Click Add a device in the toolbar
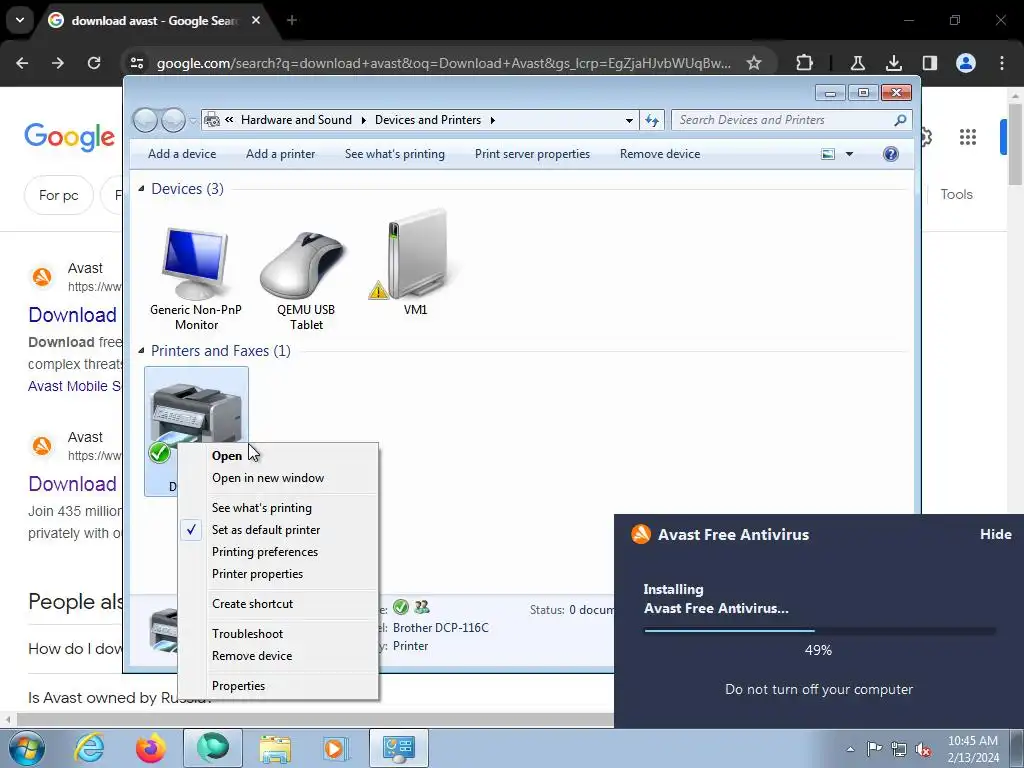 (x=182, y=154)
